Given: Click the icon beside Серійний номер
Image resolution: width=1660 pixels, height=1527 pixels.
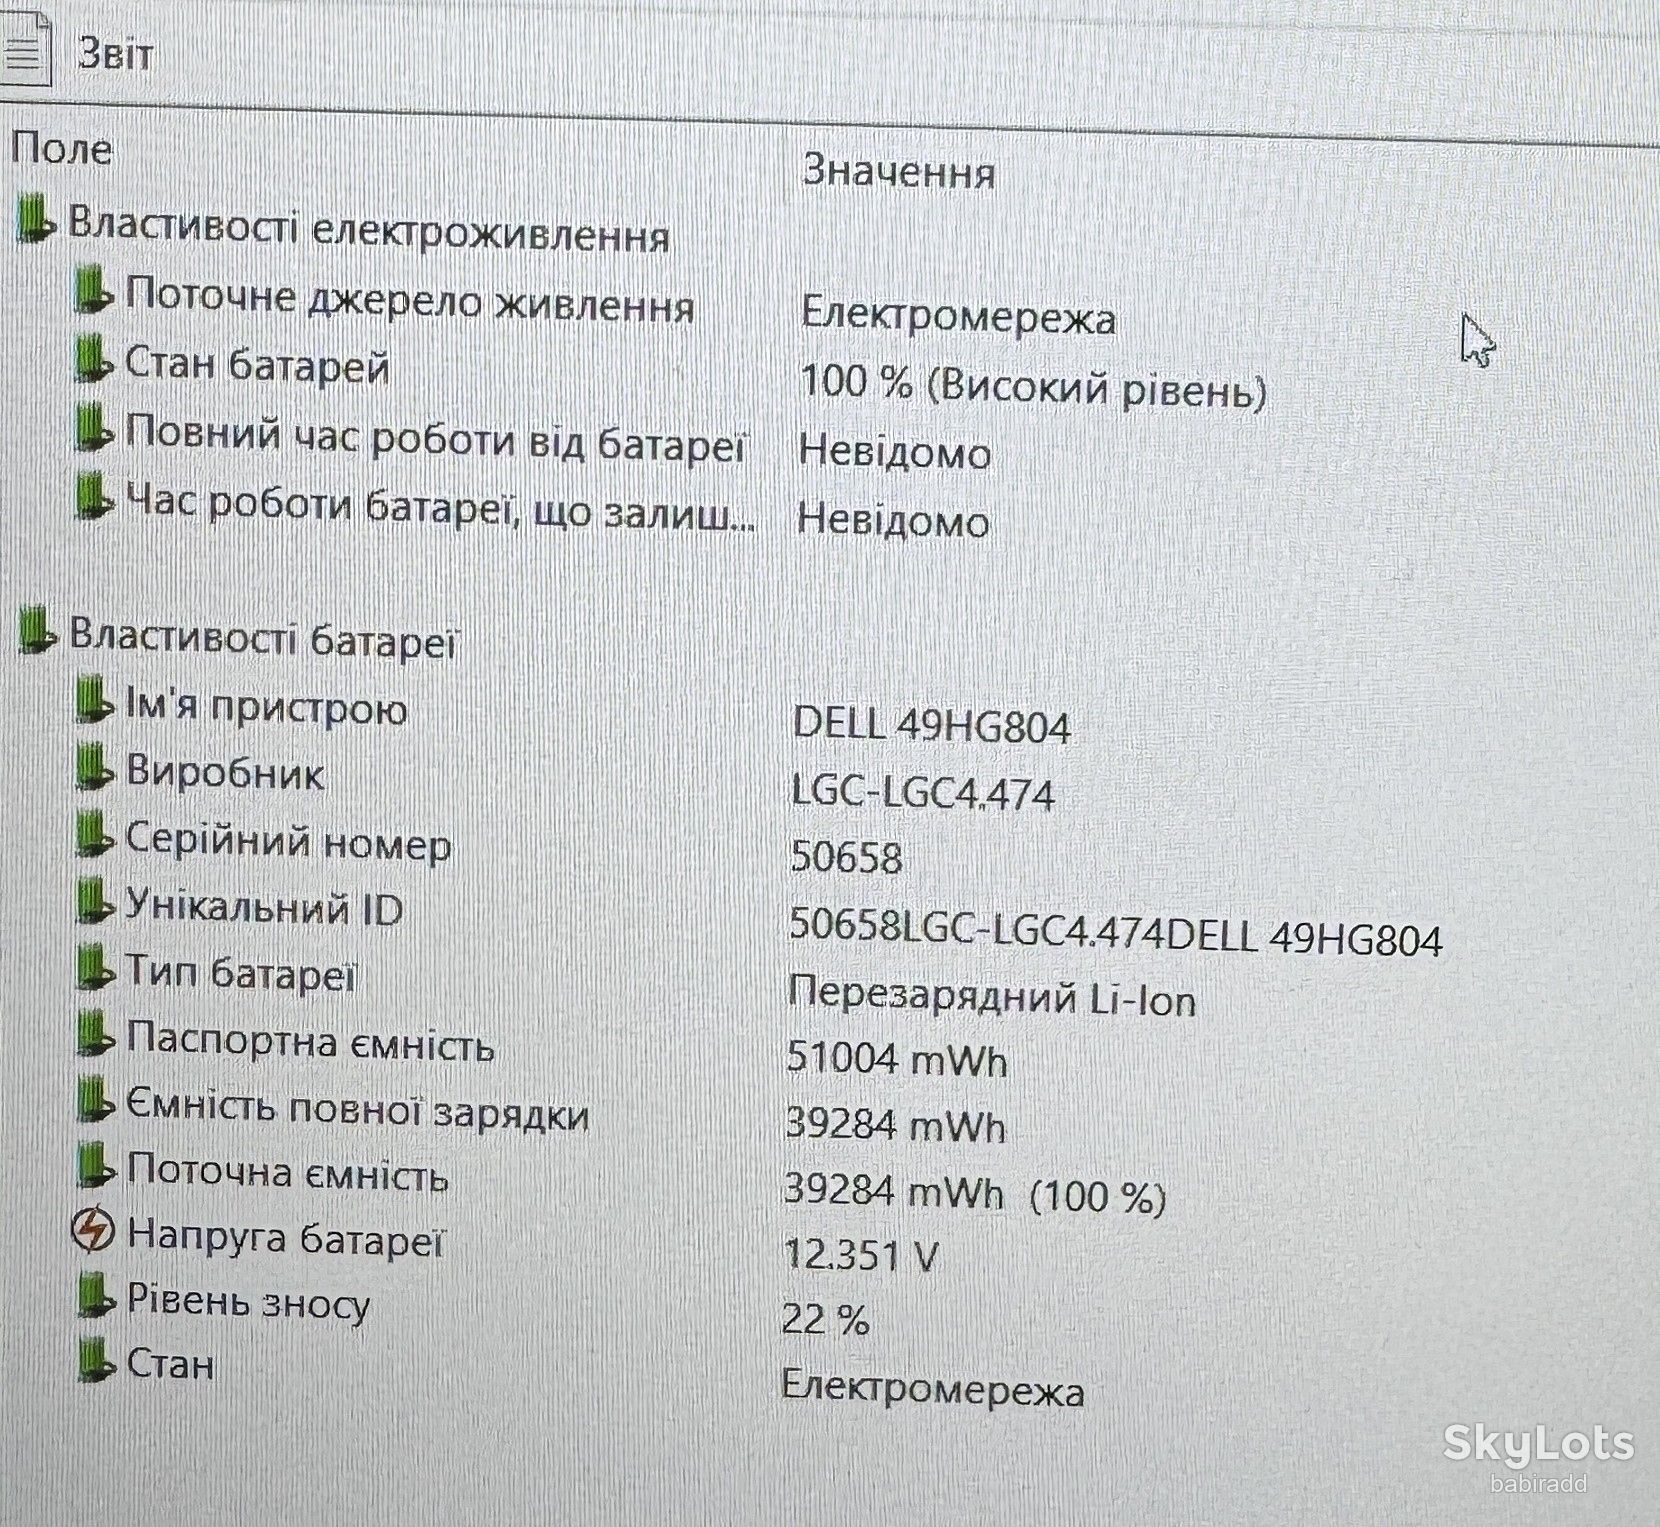Looking at the screenshot, I should point(95,835).
